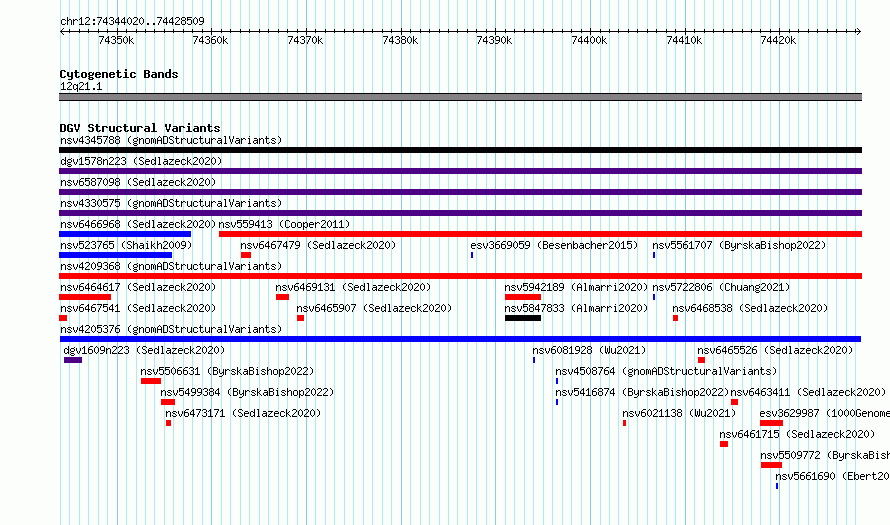This screenshot has height=525, width=890.
Task: Click nsv5509772 ByrskaBishop variant label
Action: point(825,455)
